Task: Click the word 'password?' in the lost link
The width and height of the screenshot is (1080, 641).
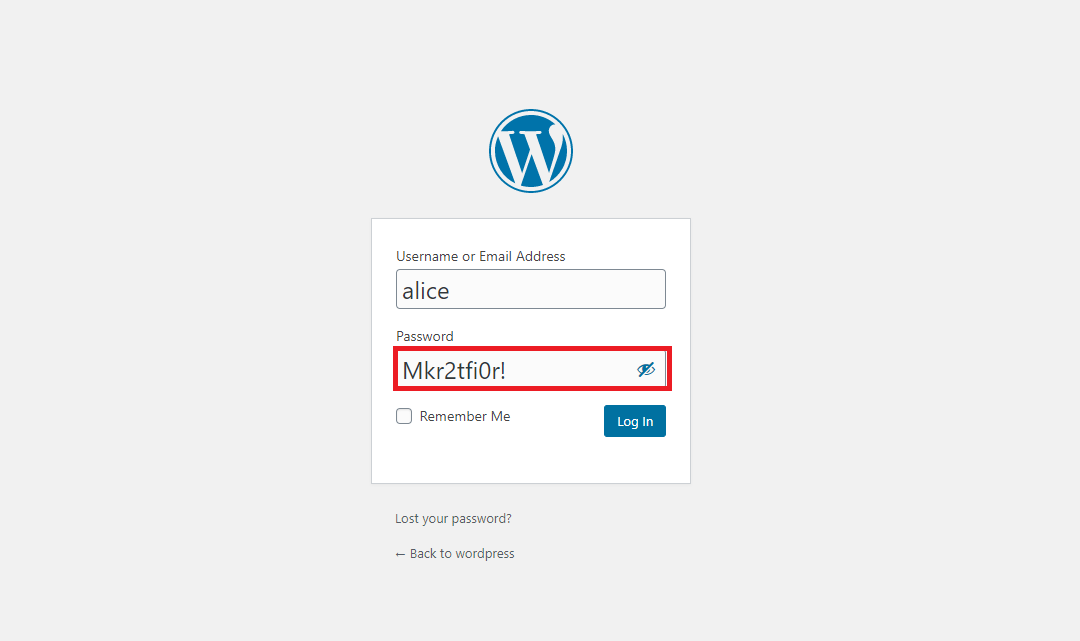Action: [481, 519]
